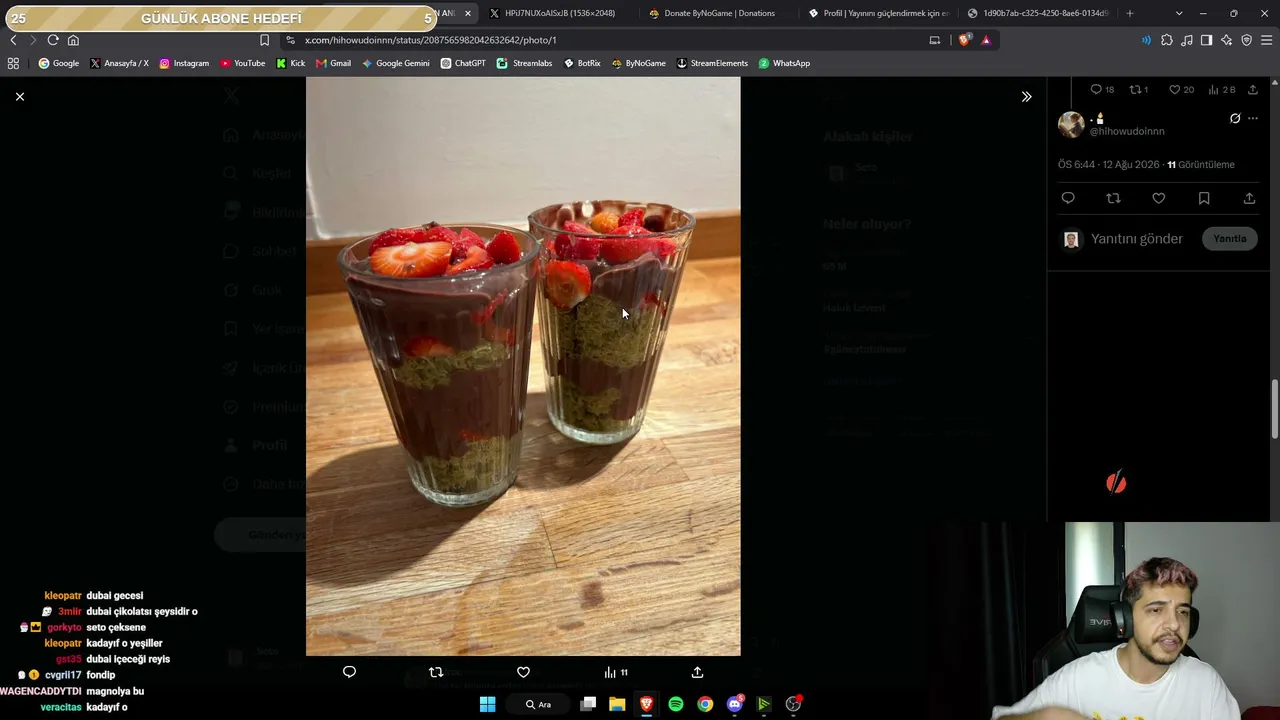Repost using the icon below the photo
This screenshot has height=720, width=1280.
click(x=436, y=672)
